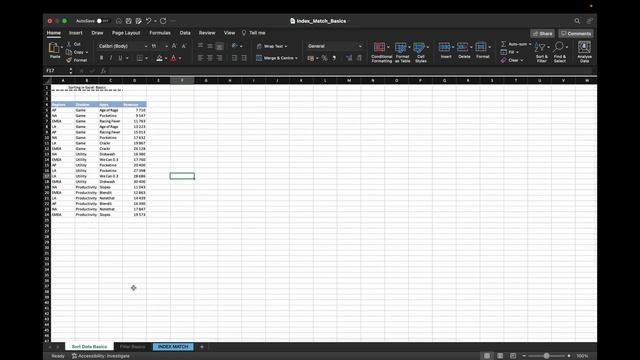This screenshot has width=640, height=360.
Task: Click the Find & Select magnifier icon
Action: tap(559, 47)
